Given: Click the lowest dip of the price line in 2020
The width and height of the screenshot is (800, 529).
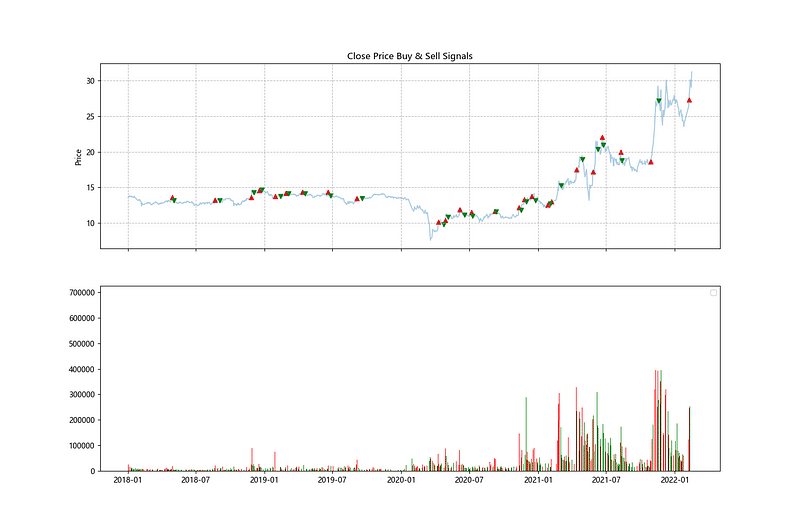Looking at the screenshot, I should click(x=431, y=239).
